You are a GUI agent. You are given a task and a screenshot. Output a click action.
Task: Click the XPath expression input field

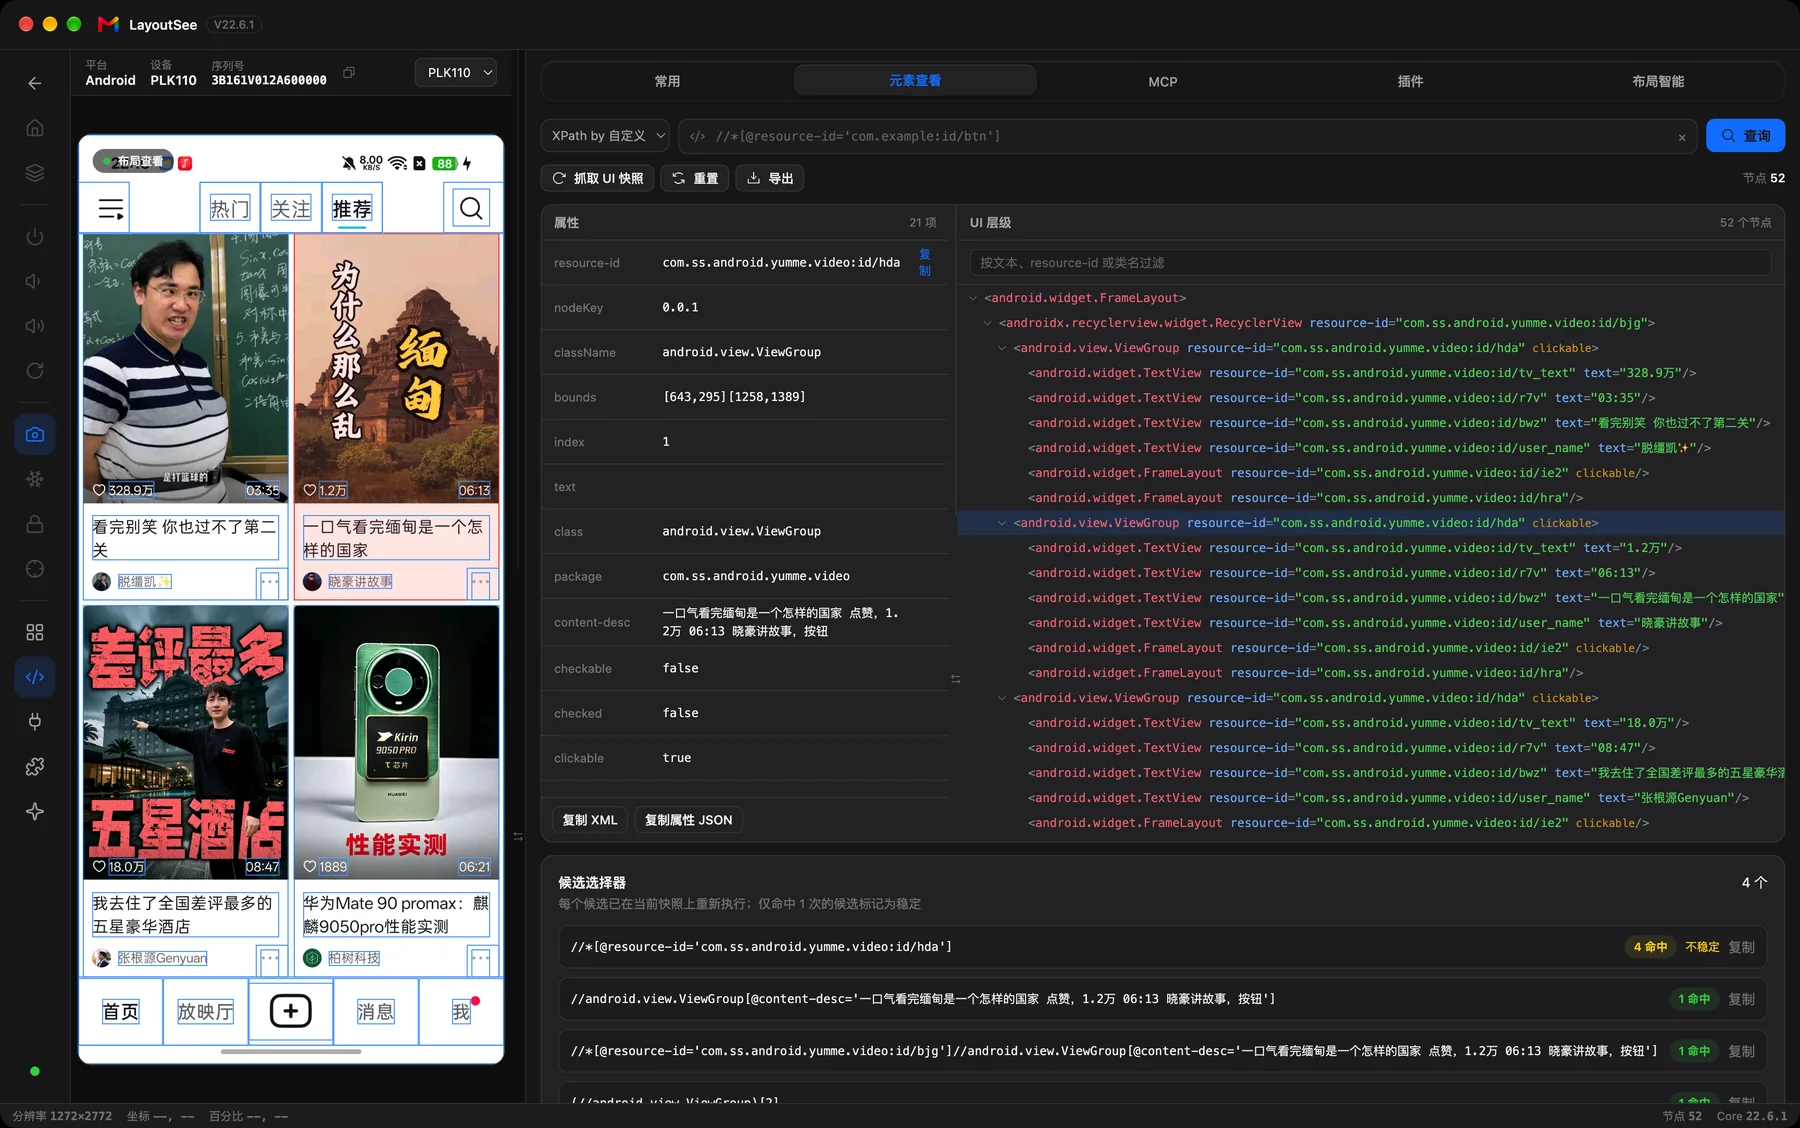pyautogui.click(x=1188, y=136)
